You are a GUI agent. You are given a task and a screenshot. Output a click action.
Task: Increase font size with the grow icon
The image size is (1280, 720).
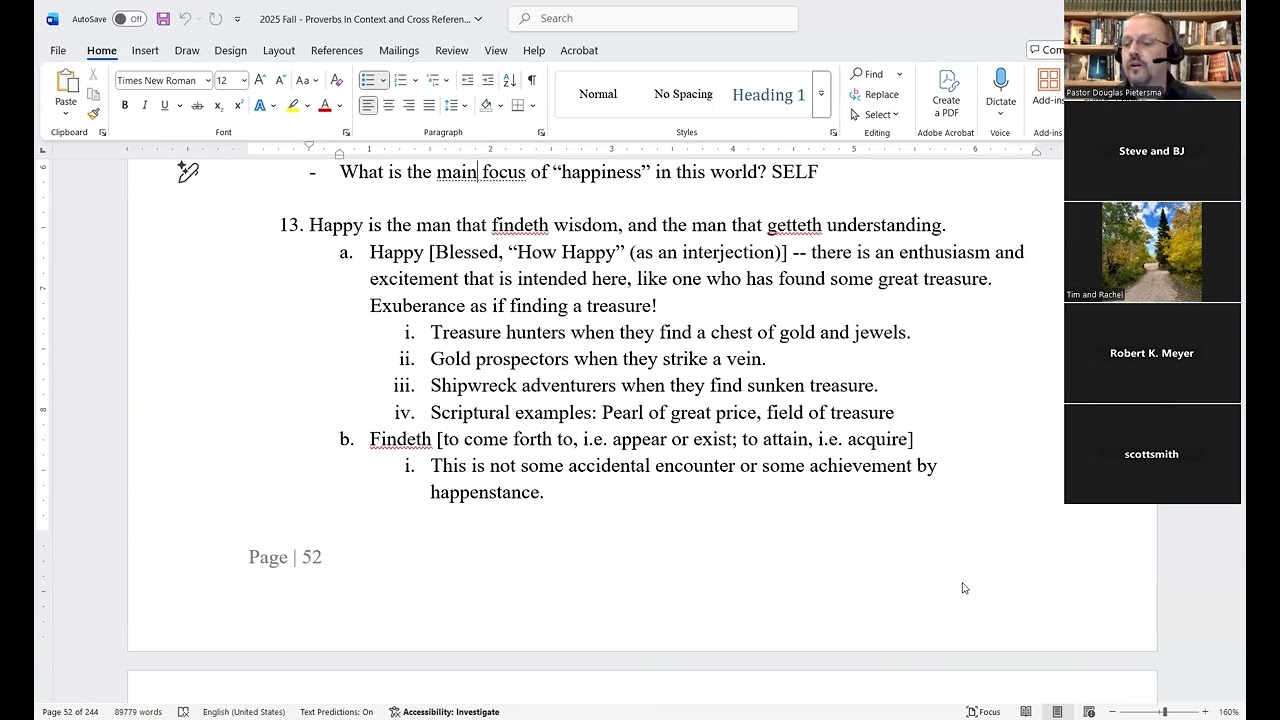[260, 80]
